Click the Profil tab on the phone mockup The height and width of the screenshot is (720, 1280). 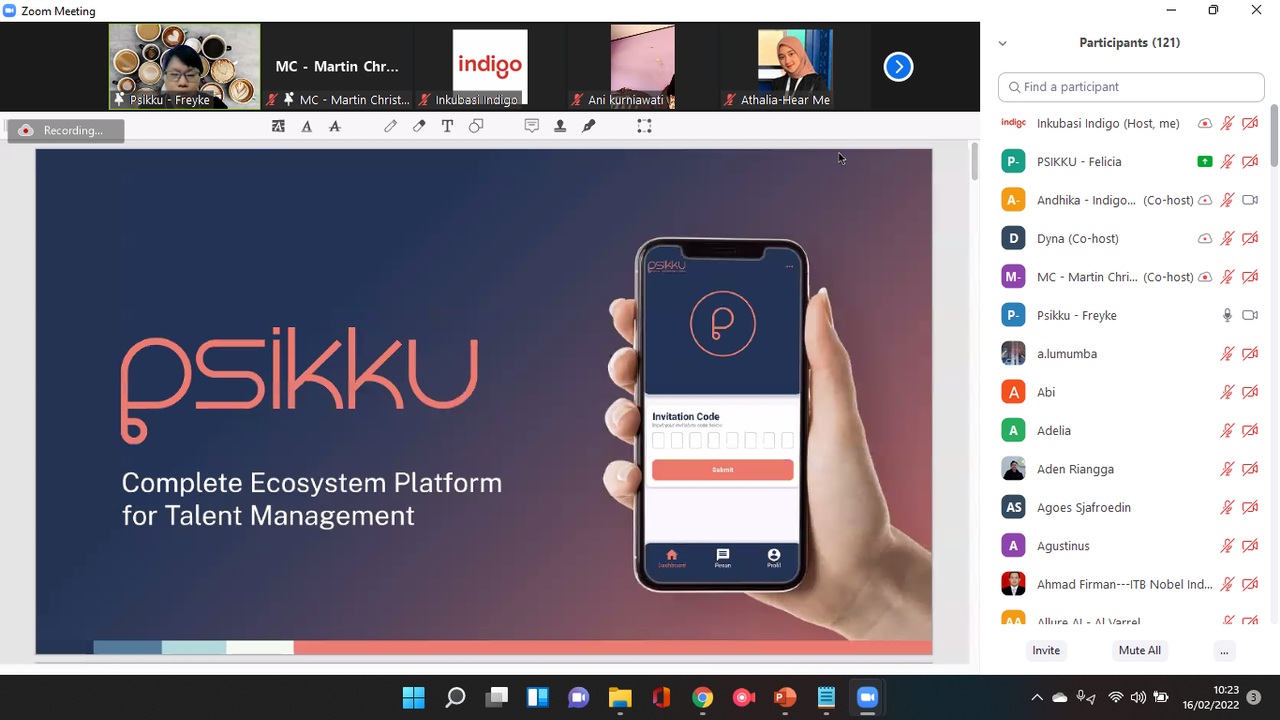[x=774, y=558]
